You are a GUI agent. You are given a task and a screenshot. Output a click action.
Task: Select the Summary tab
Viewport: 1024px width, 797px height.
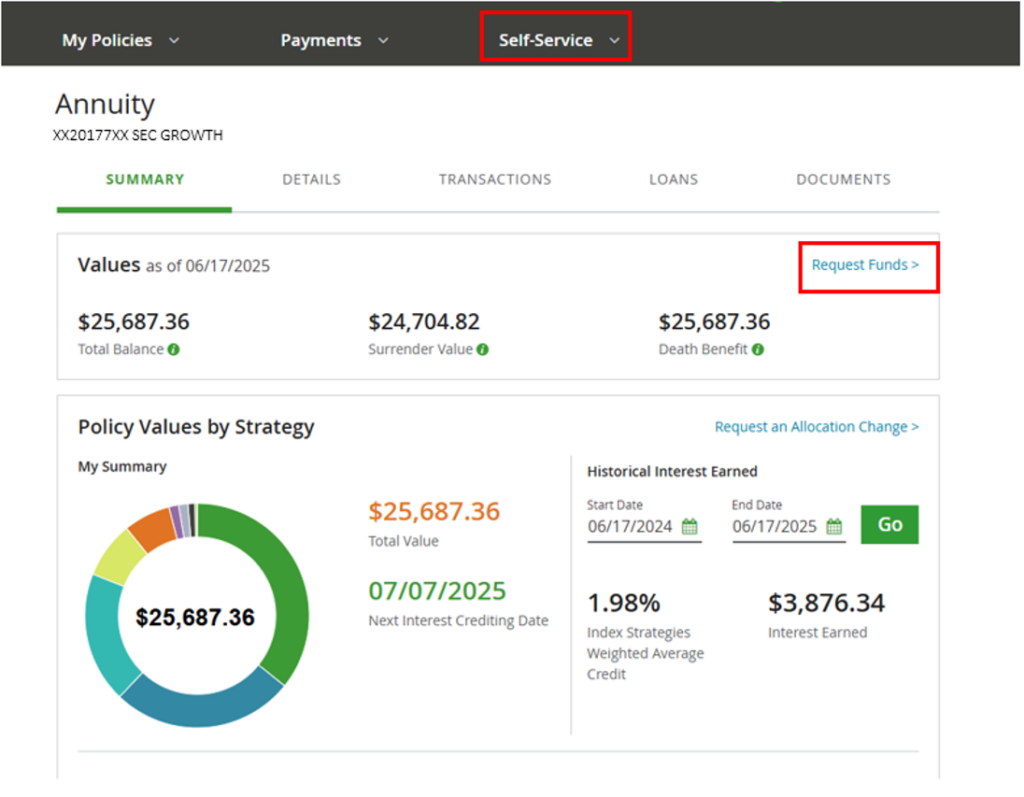[x=145, y=180]
